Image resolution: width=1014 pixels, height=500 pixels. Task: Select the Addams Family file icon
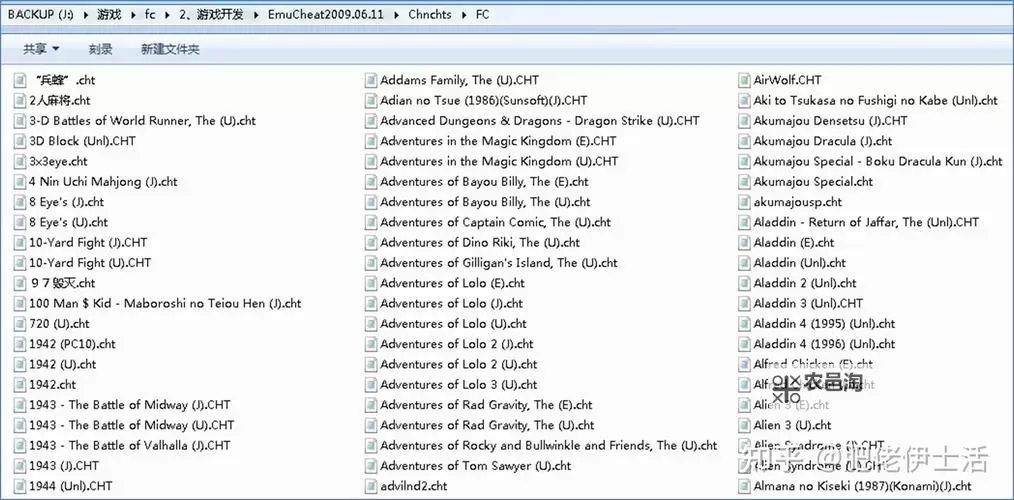(x=371, y=80)
